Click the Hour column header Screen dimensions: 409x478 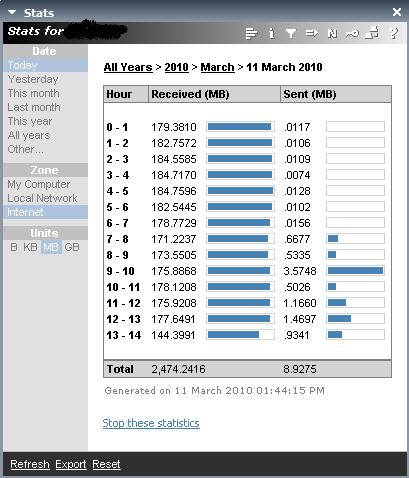(126, 94)
